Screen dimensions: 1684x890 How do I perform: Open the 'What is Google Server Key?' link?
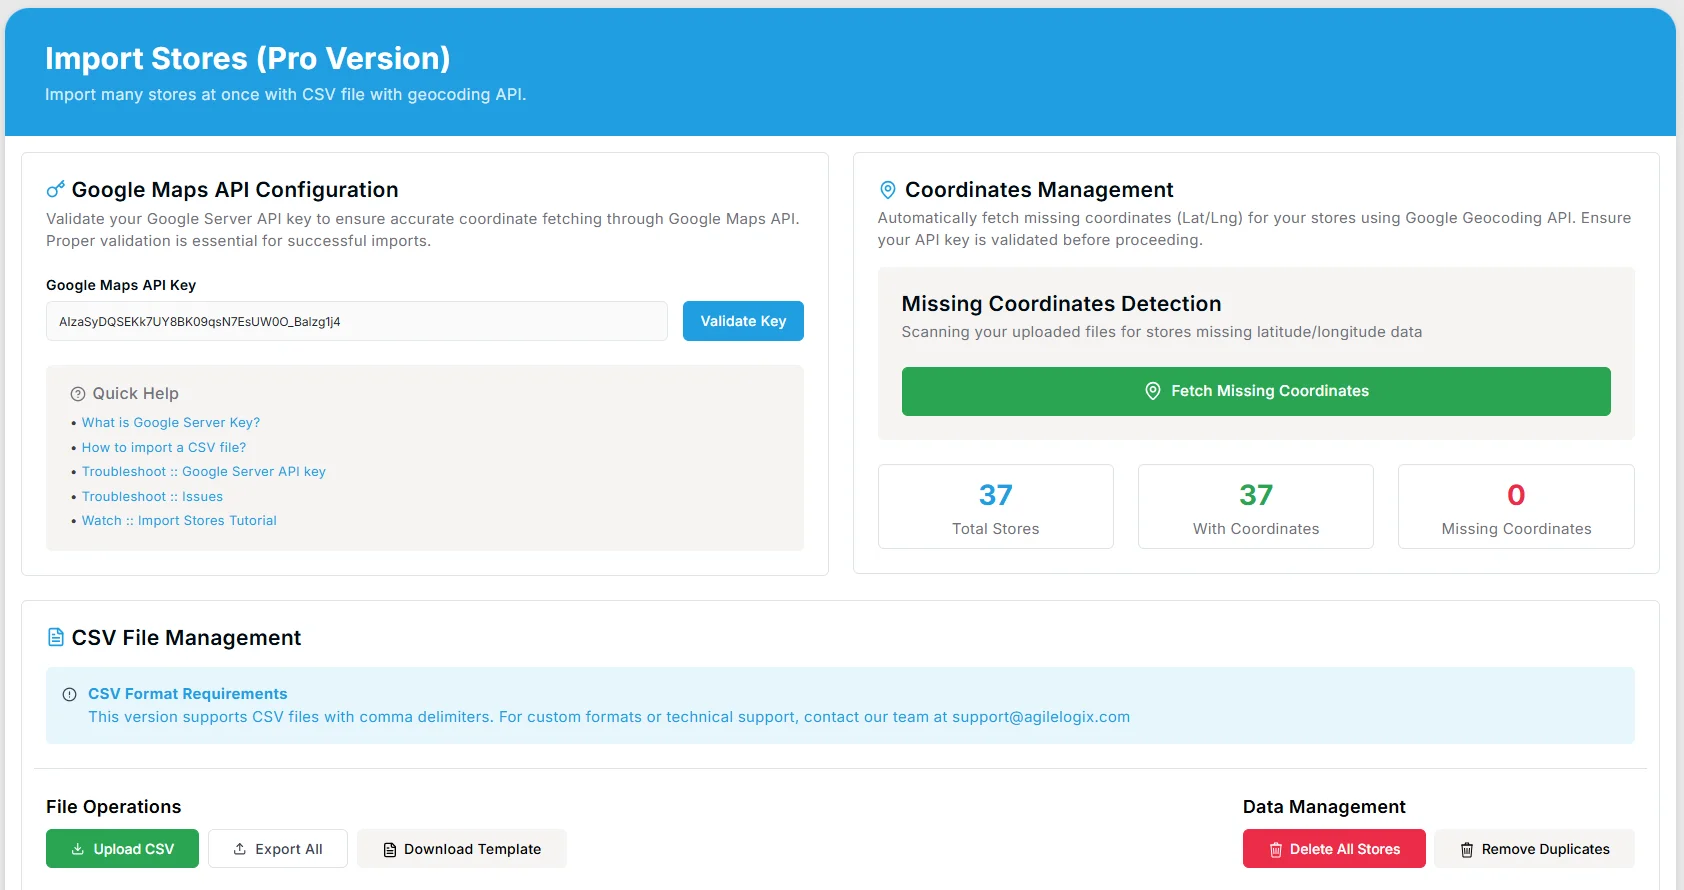click(x=171, y=423)
